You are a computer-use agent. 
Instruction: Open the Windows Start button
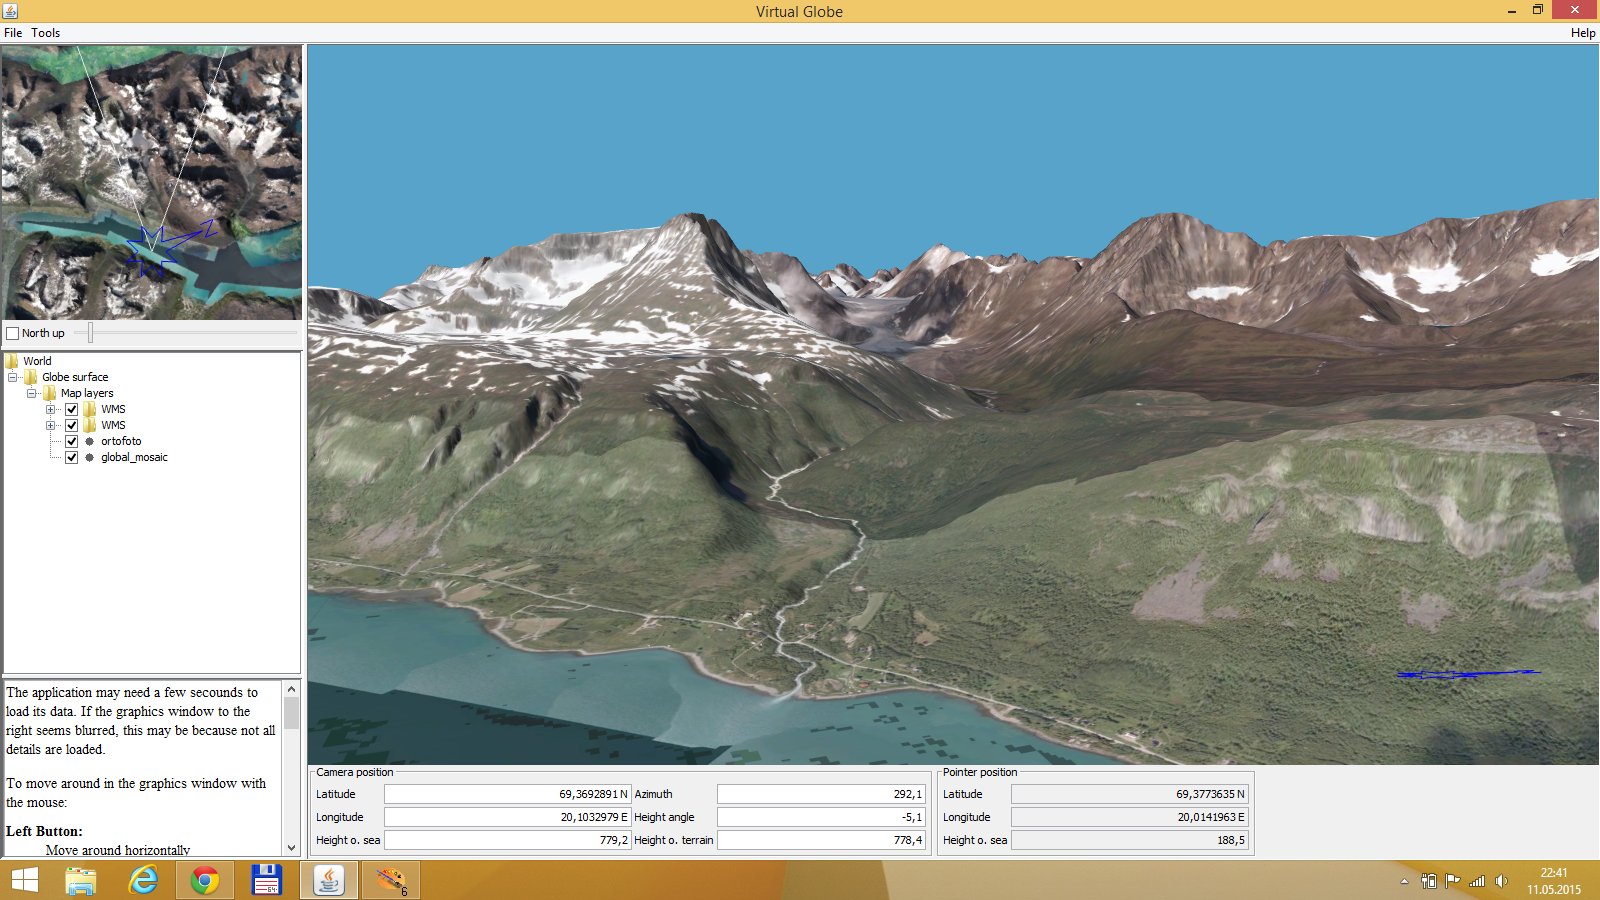(24, 881)
